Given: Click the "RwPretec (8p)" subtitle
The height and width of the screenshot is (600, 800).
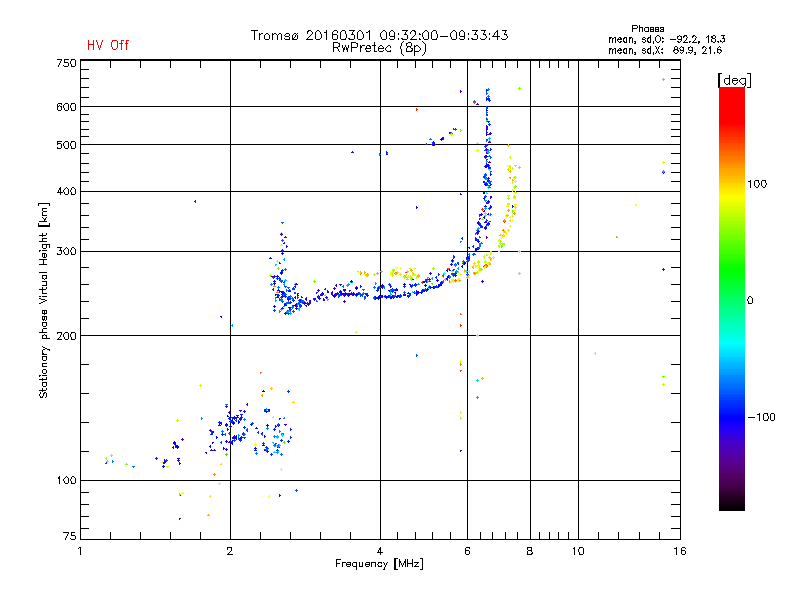Looking at the screenshot, I should coord(379,48).
